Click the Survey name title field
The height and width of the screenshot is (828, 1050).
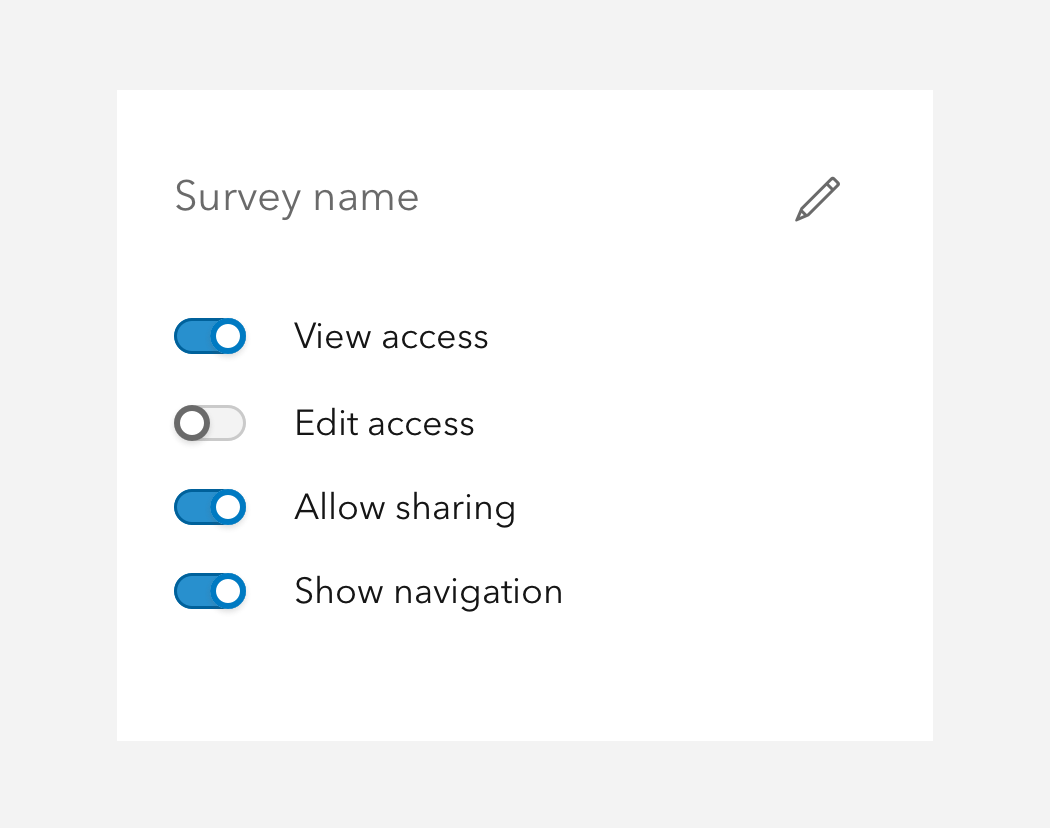[x=297, y=197]
